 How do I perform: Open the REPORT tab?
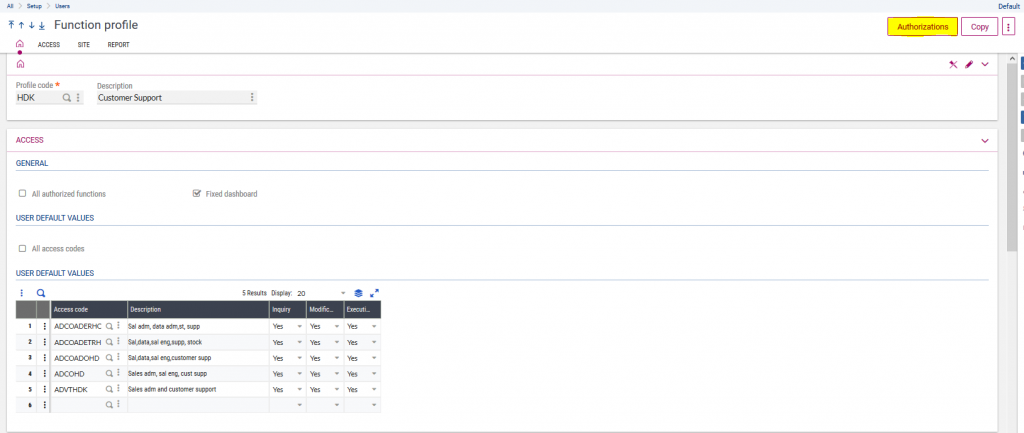click(x=118, y=45)
